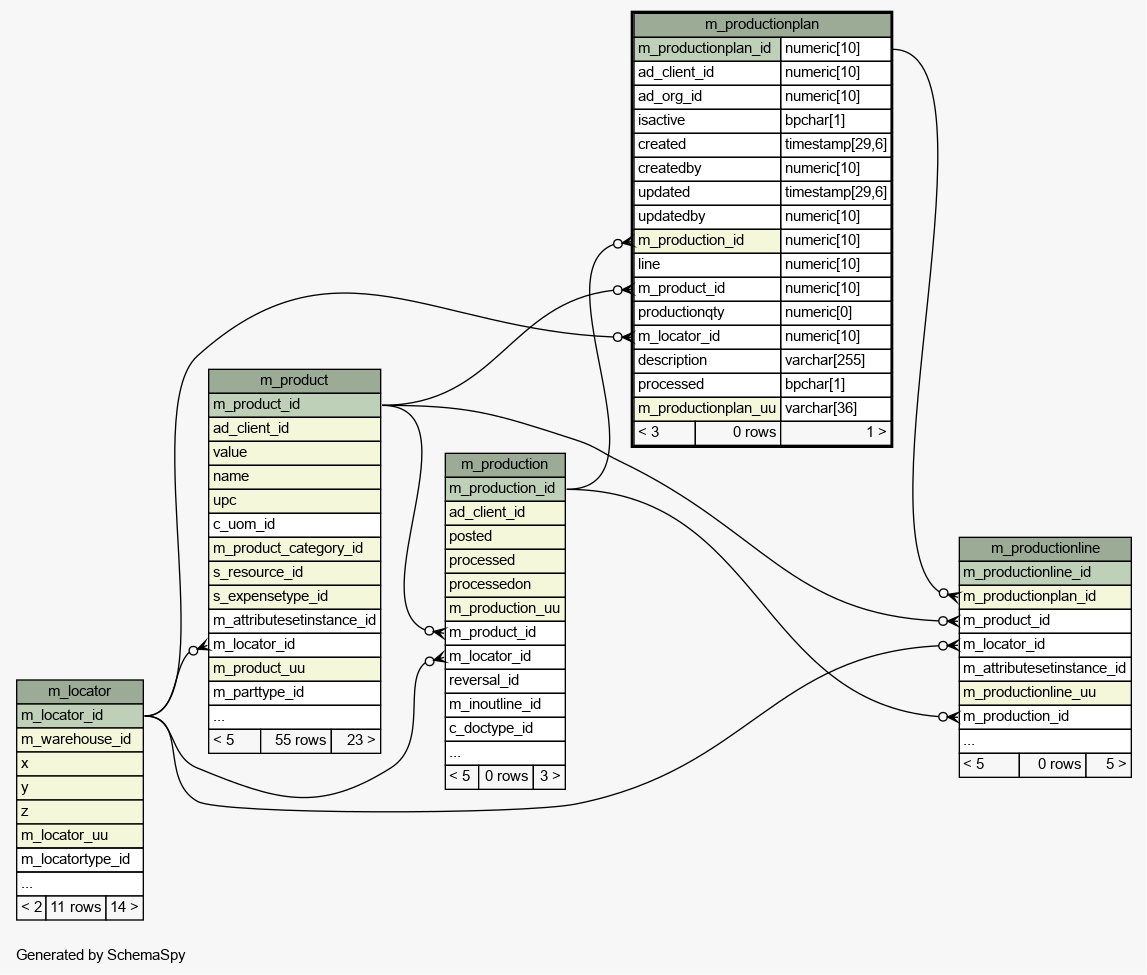Viewport: 1147px width, 975px height.
Task: Select m_parttype_id column in m_product
Action: click(294, 693)
